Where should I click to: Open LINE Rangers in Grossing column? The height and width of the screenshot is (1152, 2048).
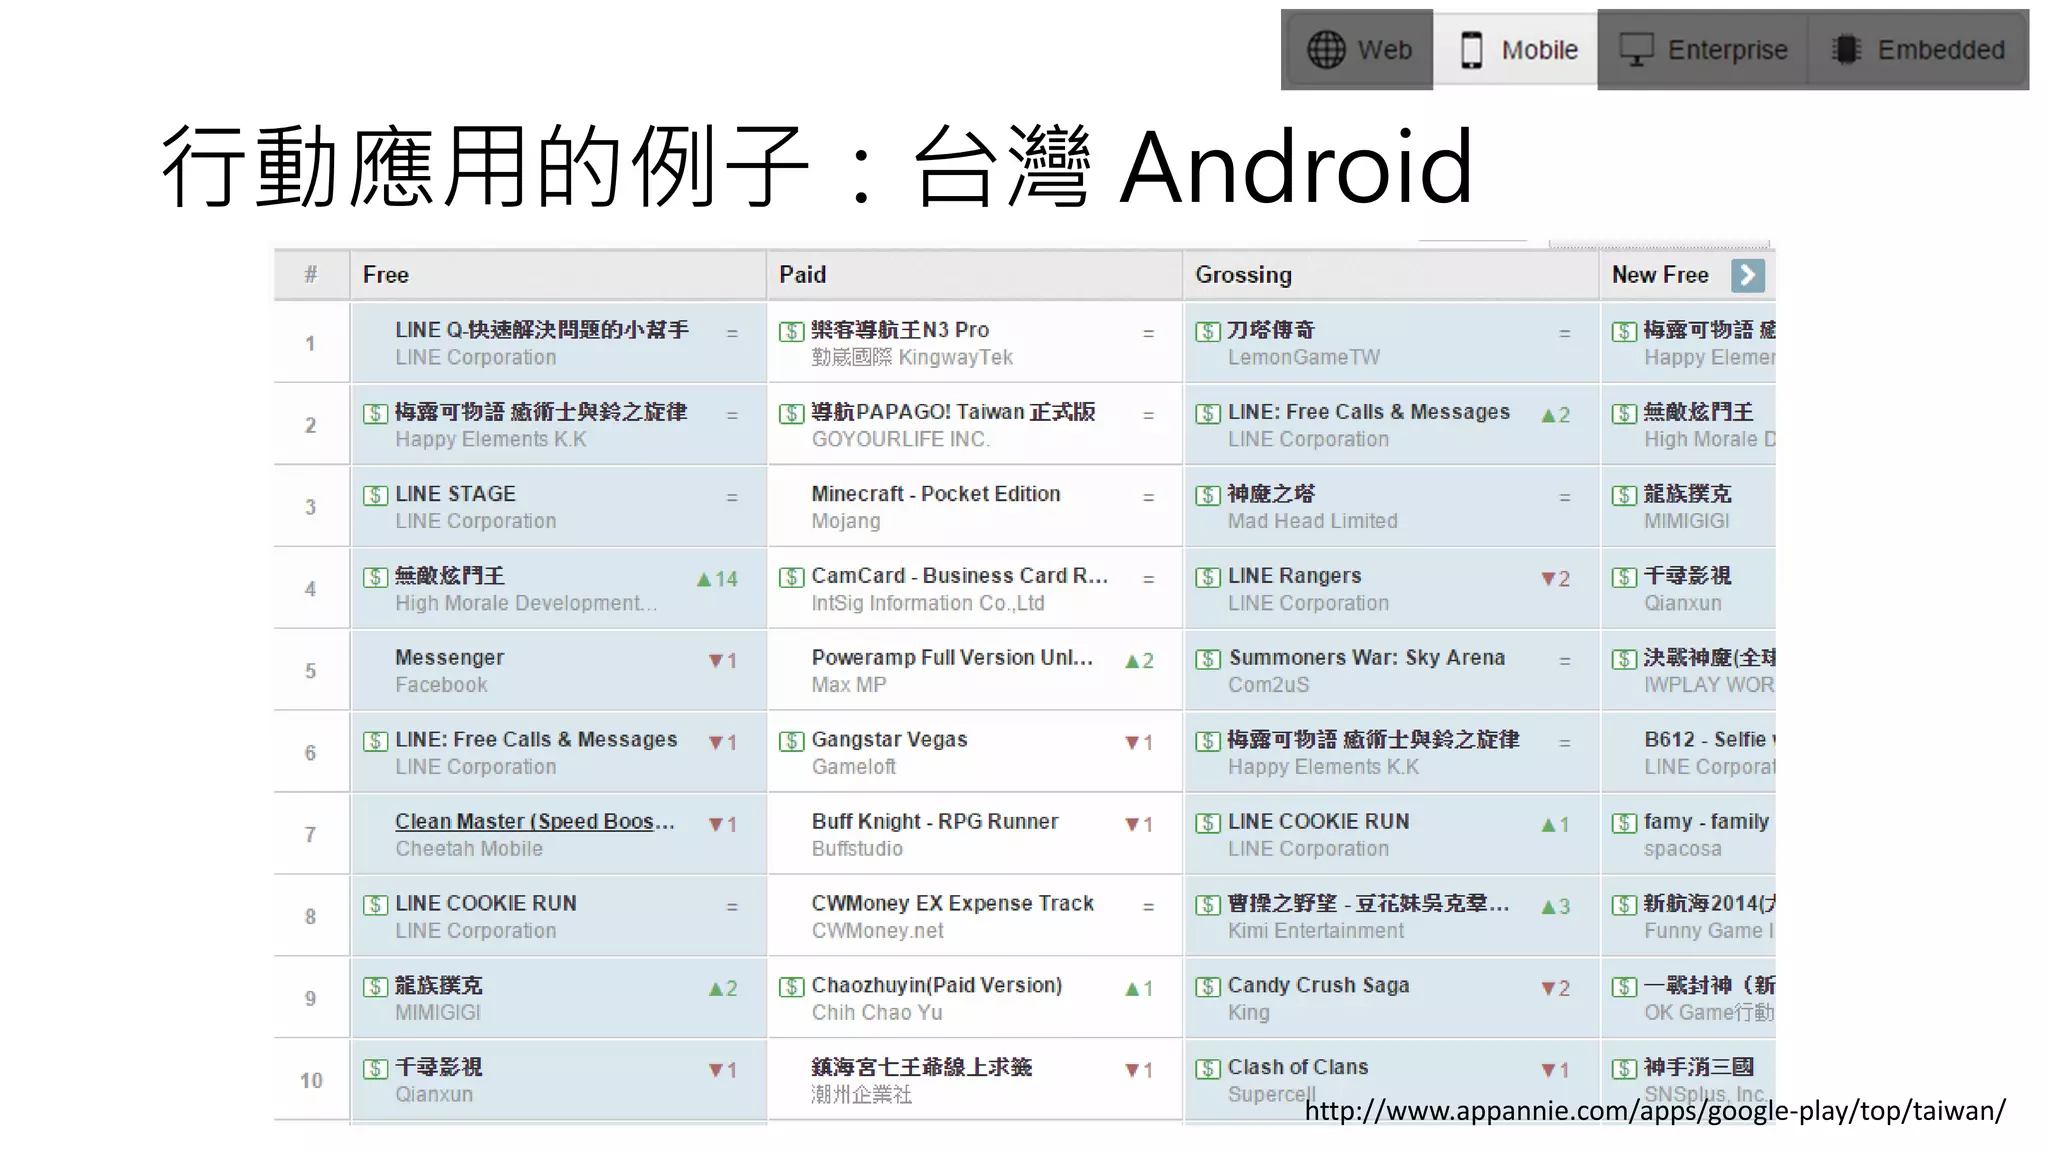point(1294,576)
